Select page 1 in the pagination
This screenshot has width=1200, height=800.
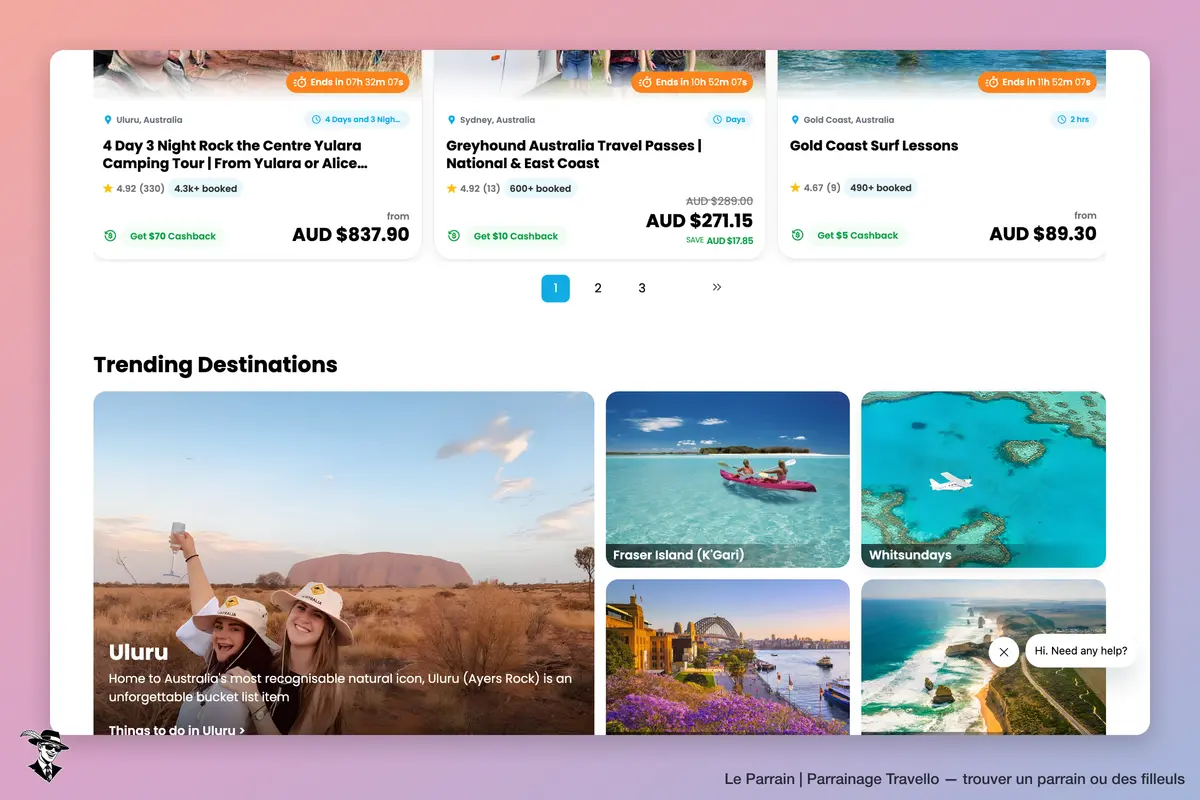[556, 288]
